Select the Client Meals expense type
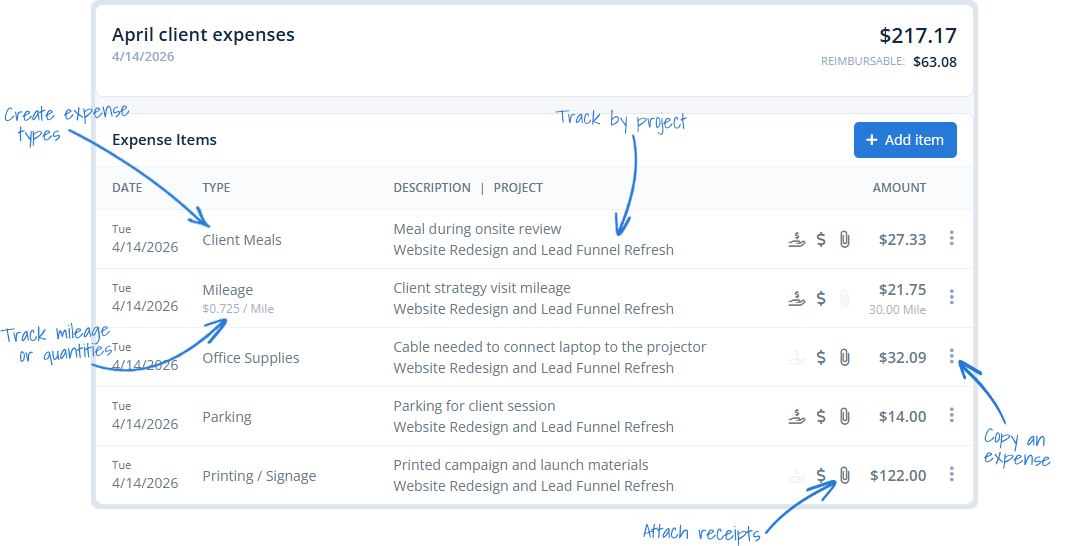1069x546 pixels. point(242,240)
